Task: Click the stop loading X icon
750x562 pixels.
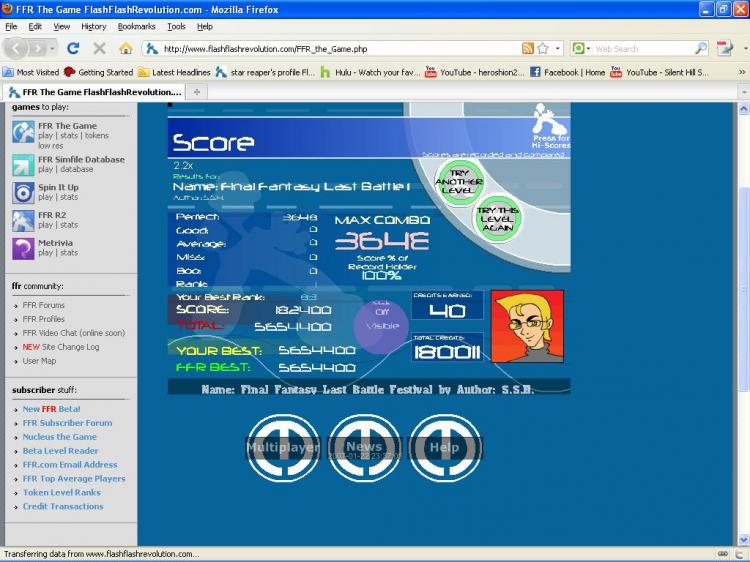Action: pyautogui.click(x=99, y=48)
